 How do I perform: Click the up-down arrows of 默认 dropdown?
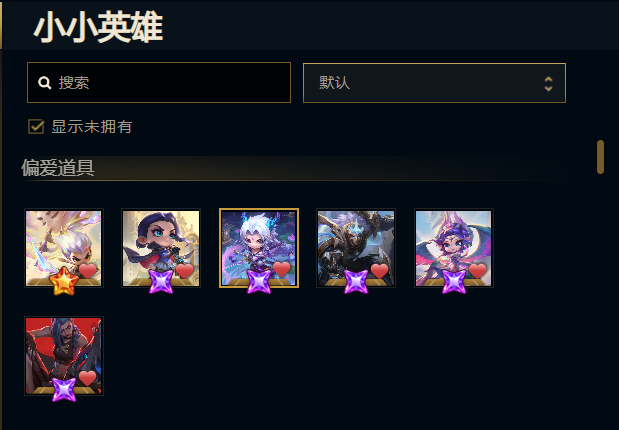click(x=548, y=84)
